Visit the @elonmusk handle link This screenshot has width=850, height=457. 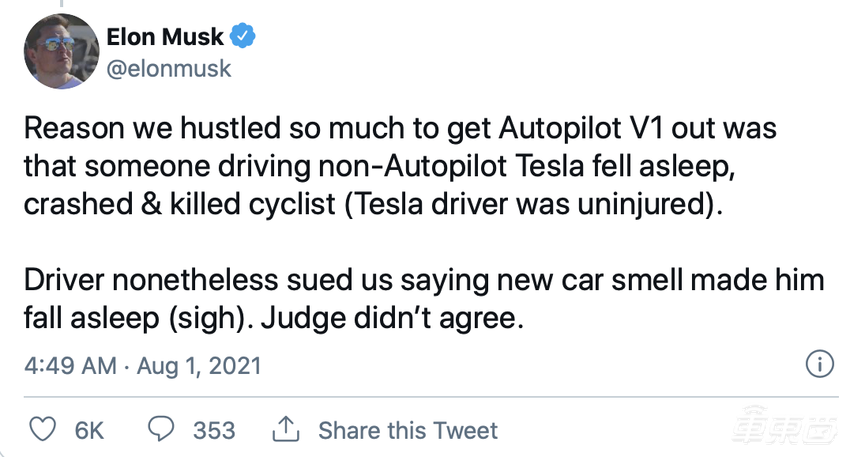coord(168,68)
